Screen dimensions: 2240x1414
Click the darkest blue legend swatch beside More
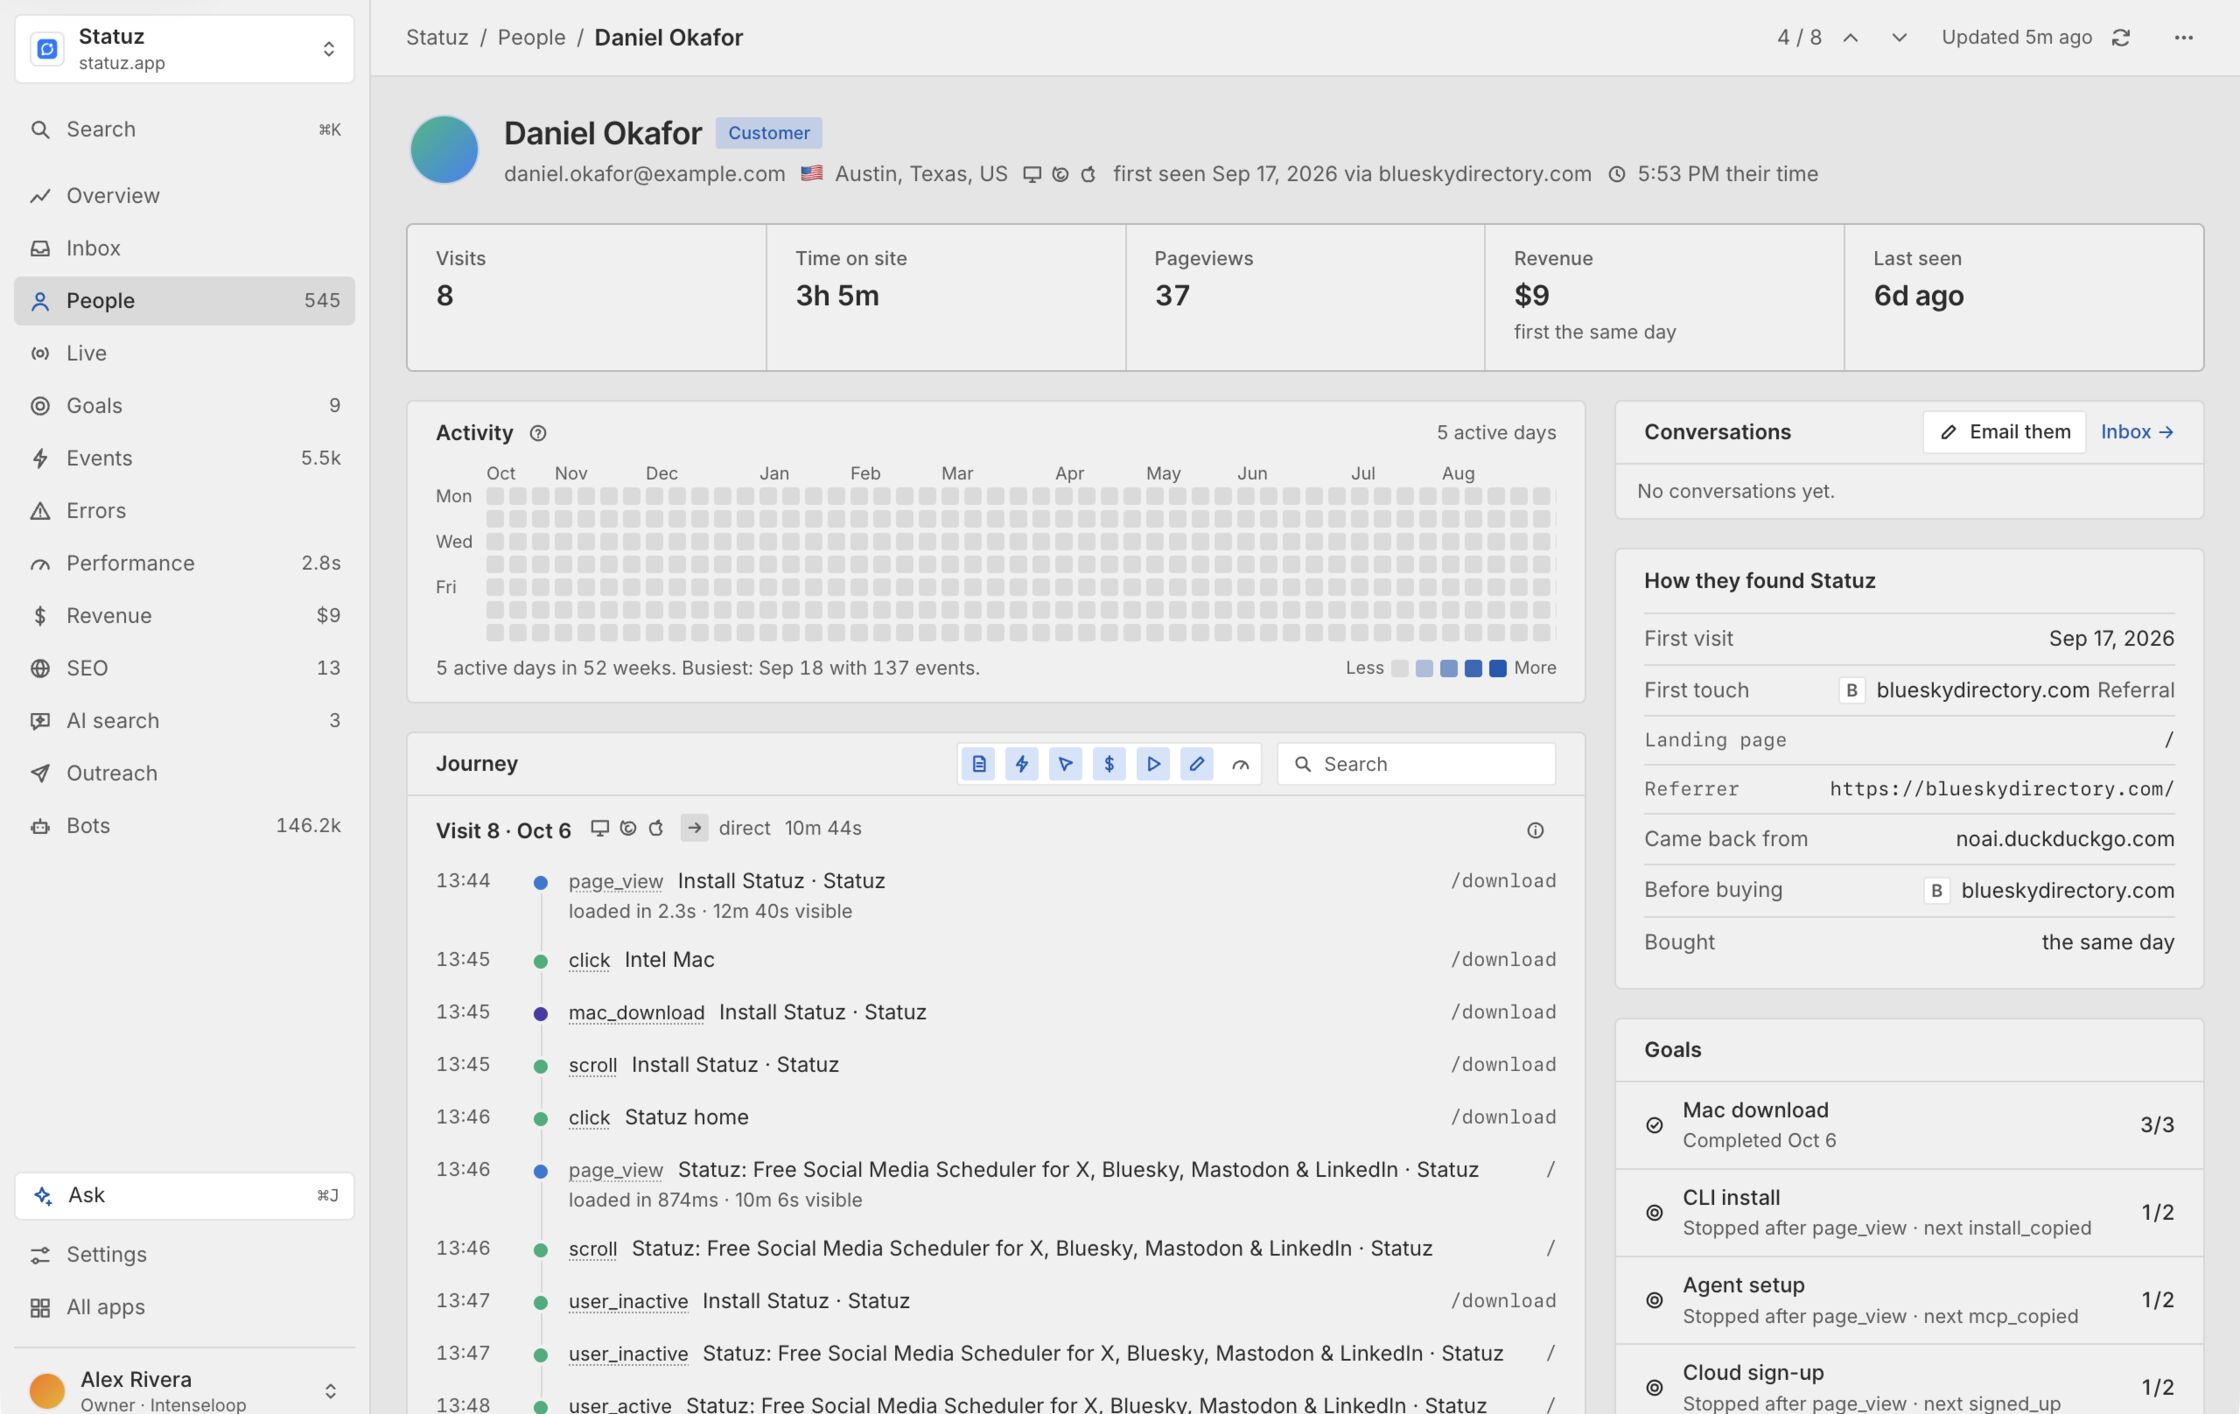pos(1497,668)
